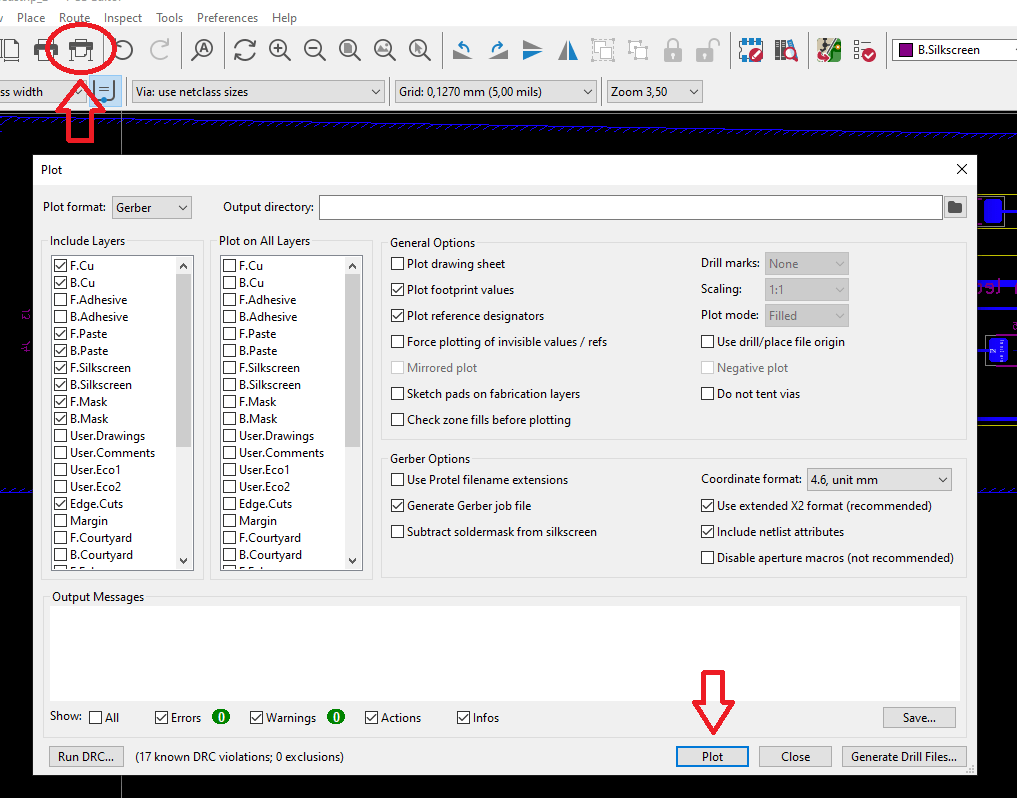Toggle Subtract soldermask from silkscreen
Viewport: 1017px width, 798px height.
pos(398,532)
